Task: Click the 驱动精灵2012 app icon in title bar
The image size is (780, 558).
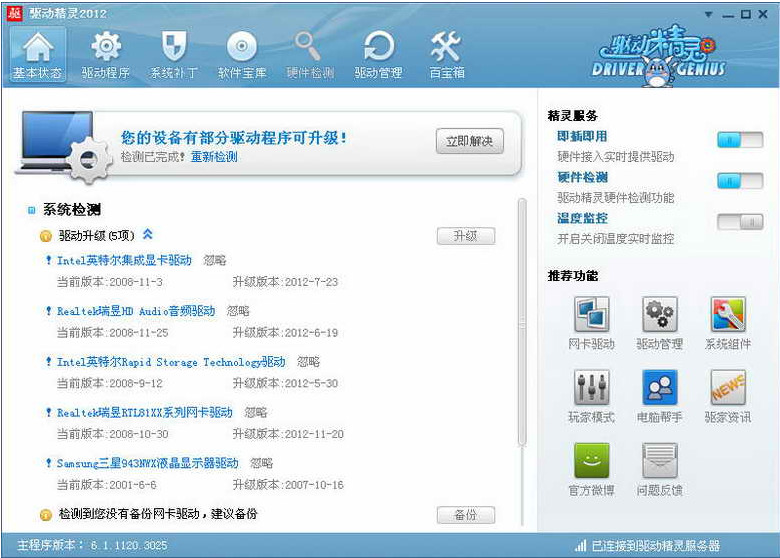Action: (14, 13)
